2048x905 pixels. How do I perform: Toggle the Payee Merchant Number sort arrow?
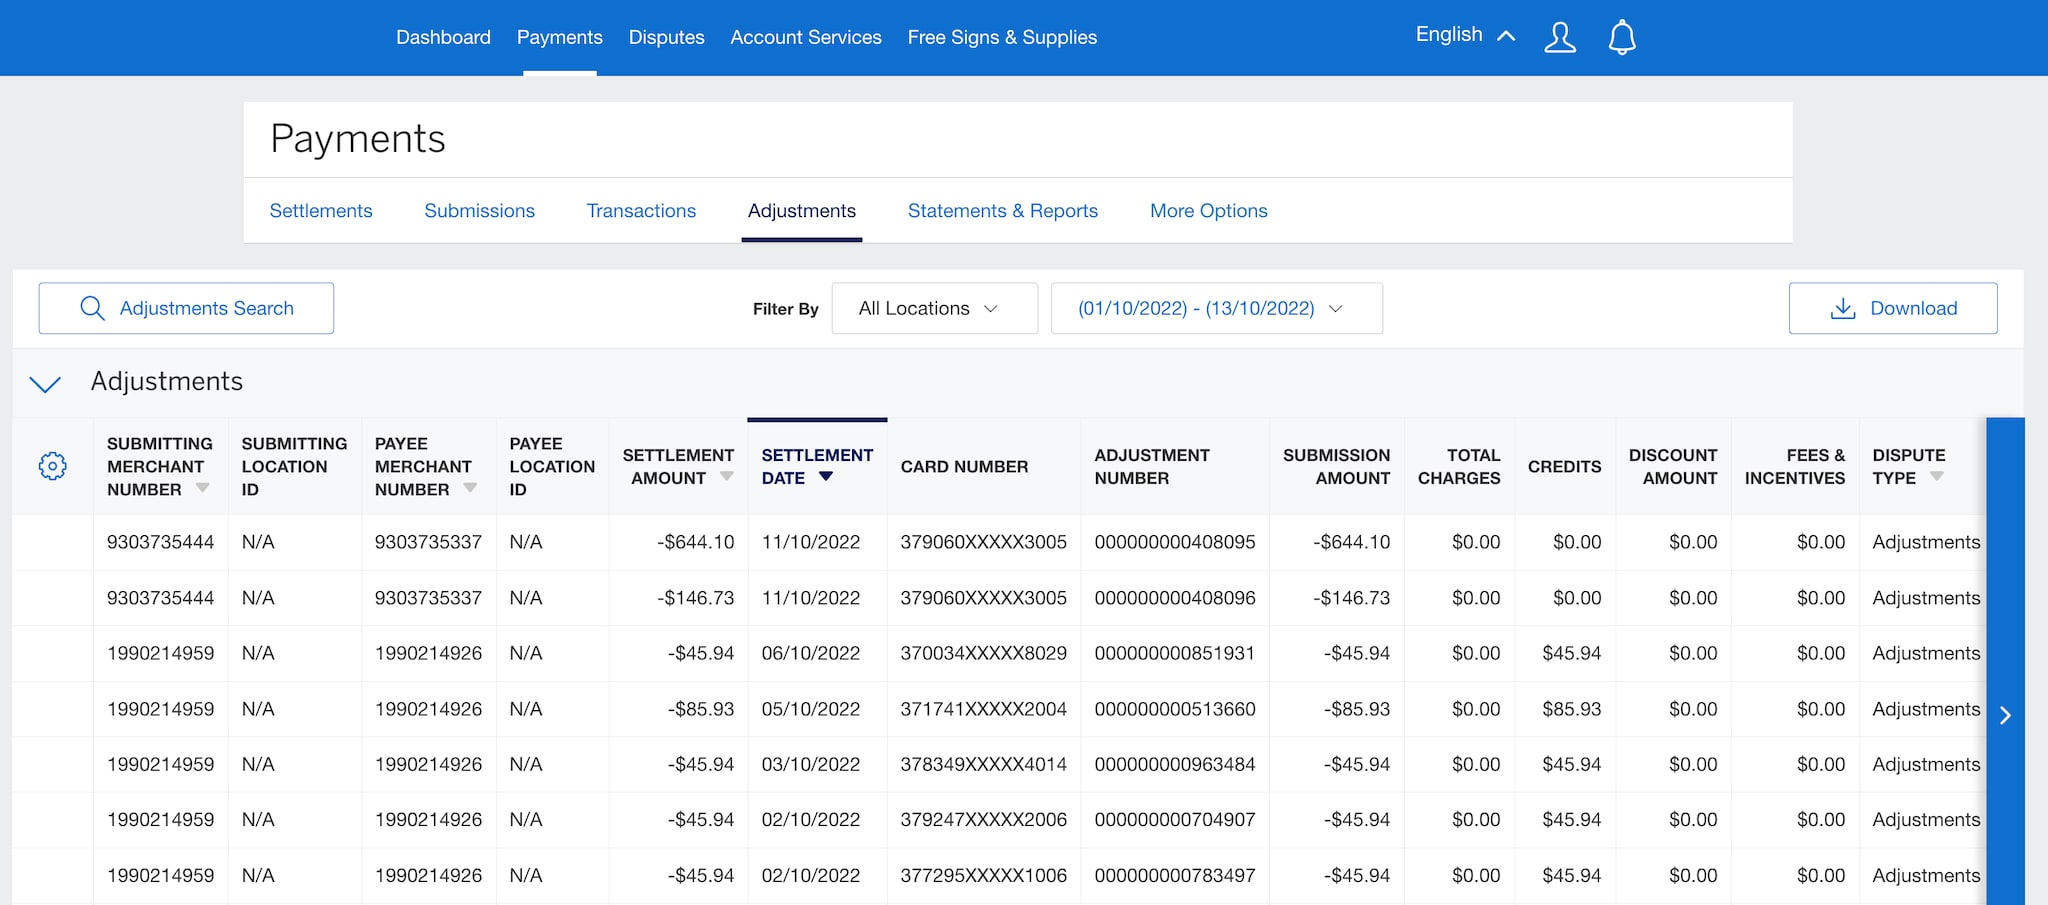[470, 489]
